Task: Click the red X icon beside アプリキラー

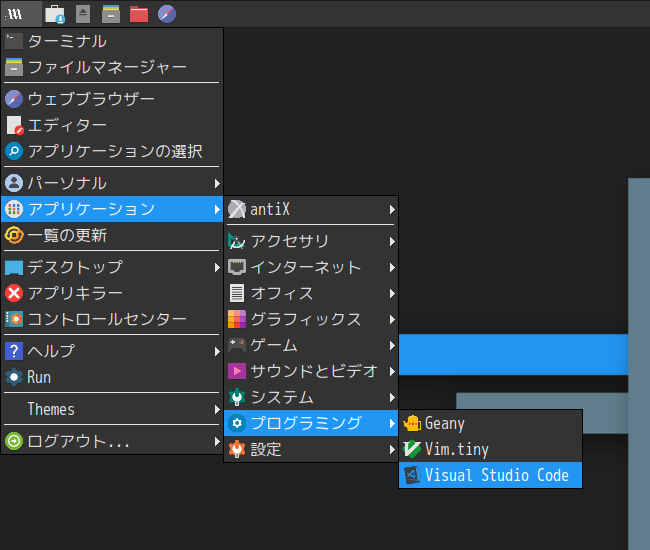Action: (x=14, y=293)
